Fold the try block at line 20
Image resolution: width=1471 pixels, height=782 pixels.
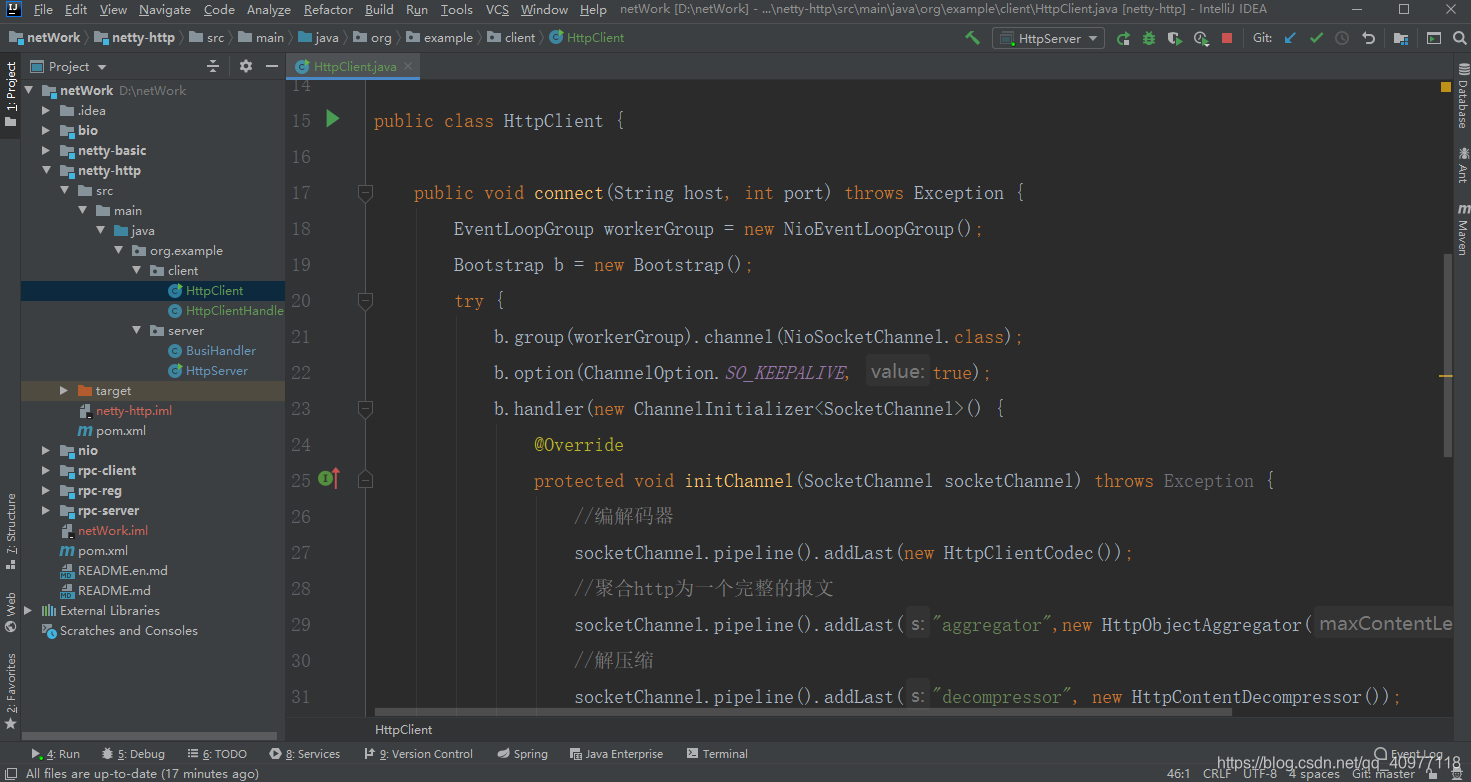click(x=365, y=300)
